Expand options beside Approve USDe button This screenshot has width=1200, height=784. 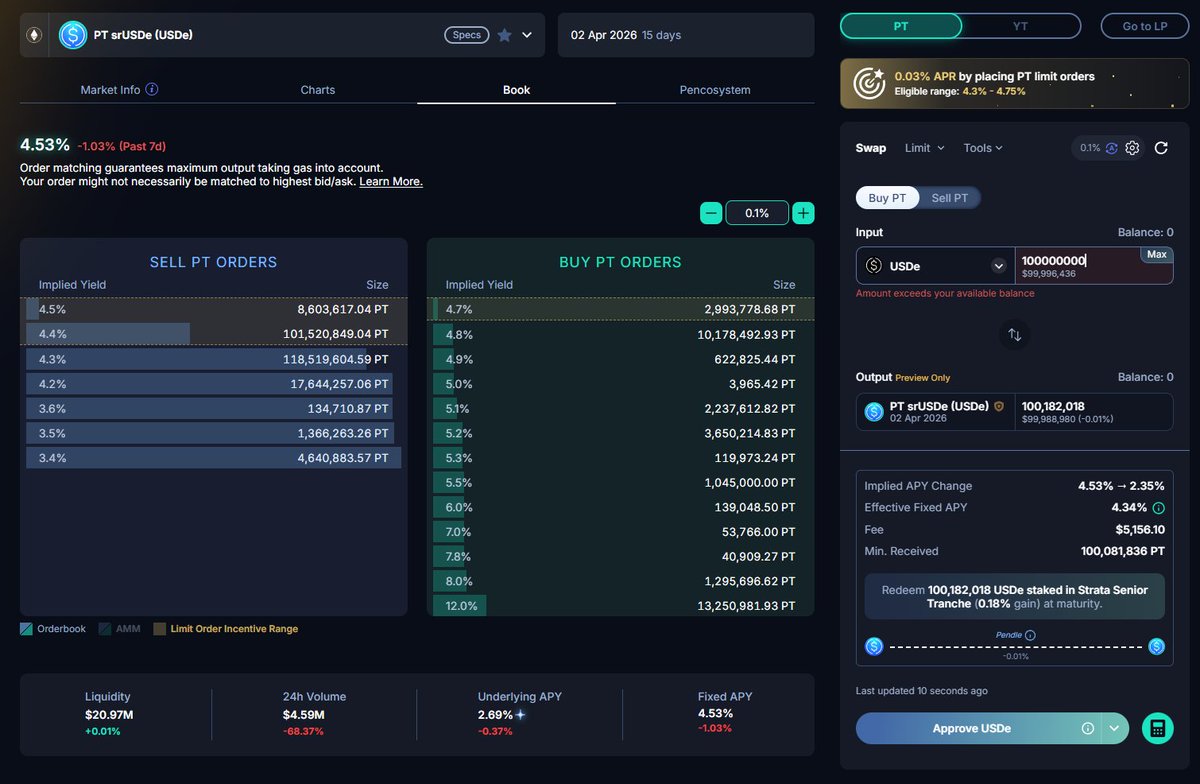coord(1114,728)
